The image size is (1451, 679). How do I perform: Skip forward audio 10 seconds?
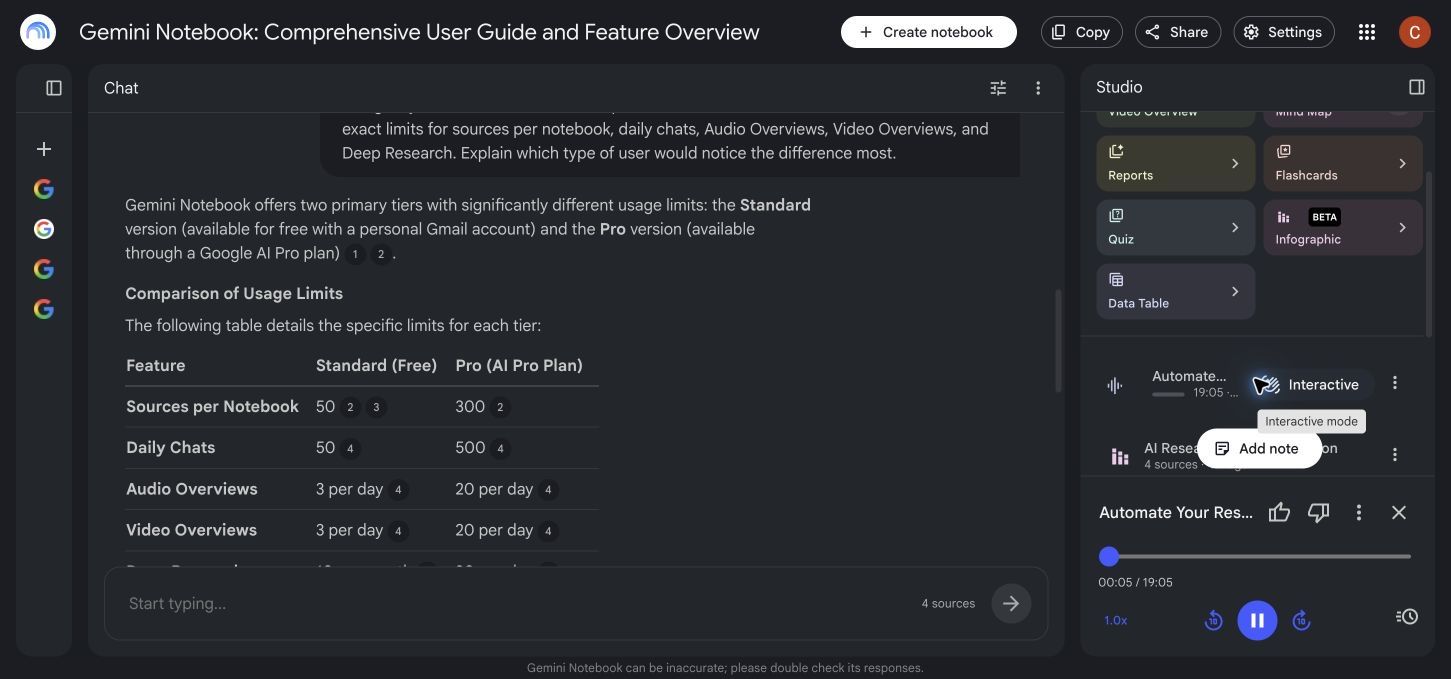[1301, 620]
